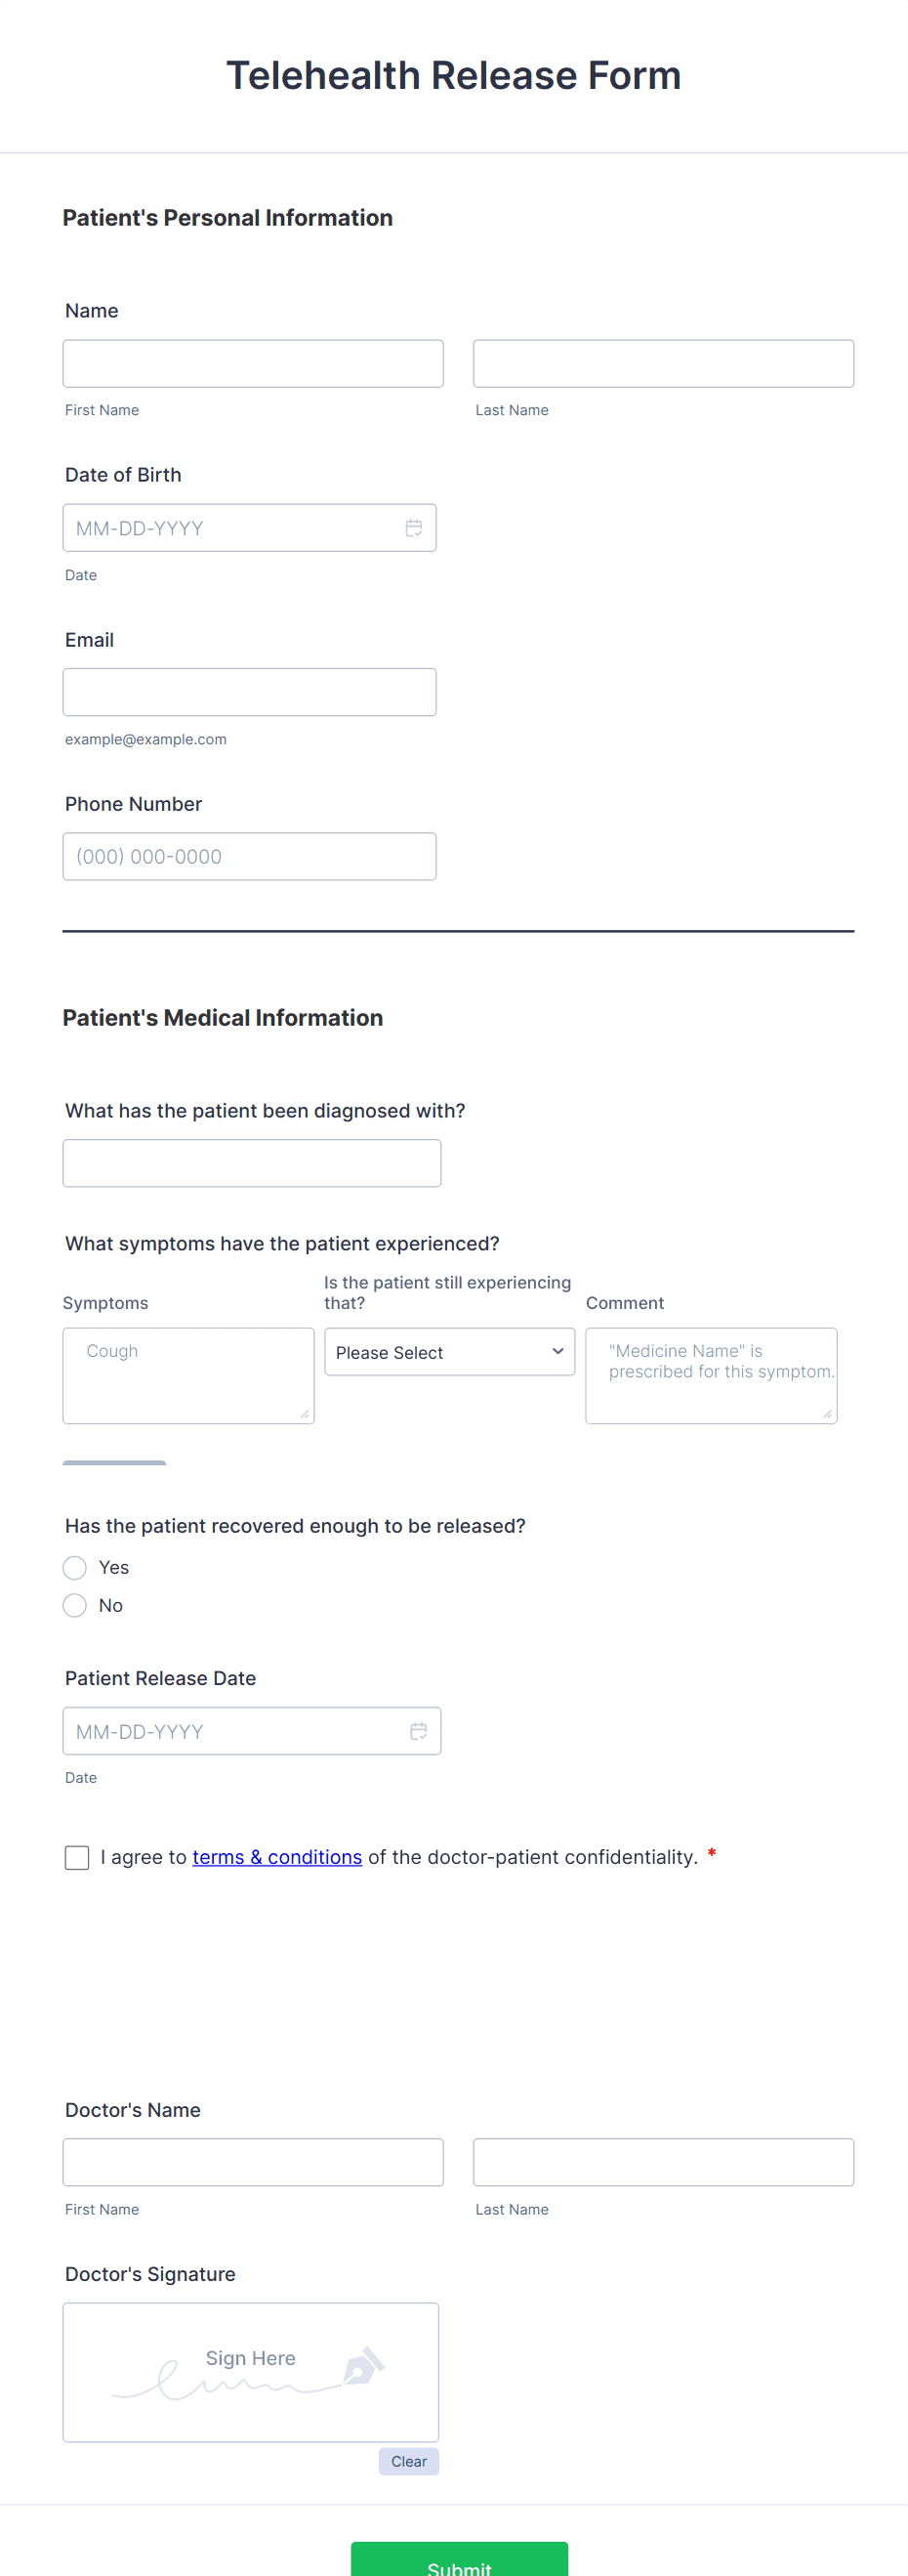Click the patient diagnosis text field
The image size is (908, 2576).
[x=252, y=1162]
